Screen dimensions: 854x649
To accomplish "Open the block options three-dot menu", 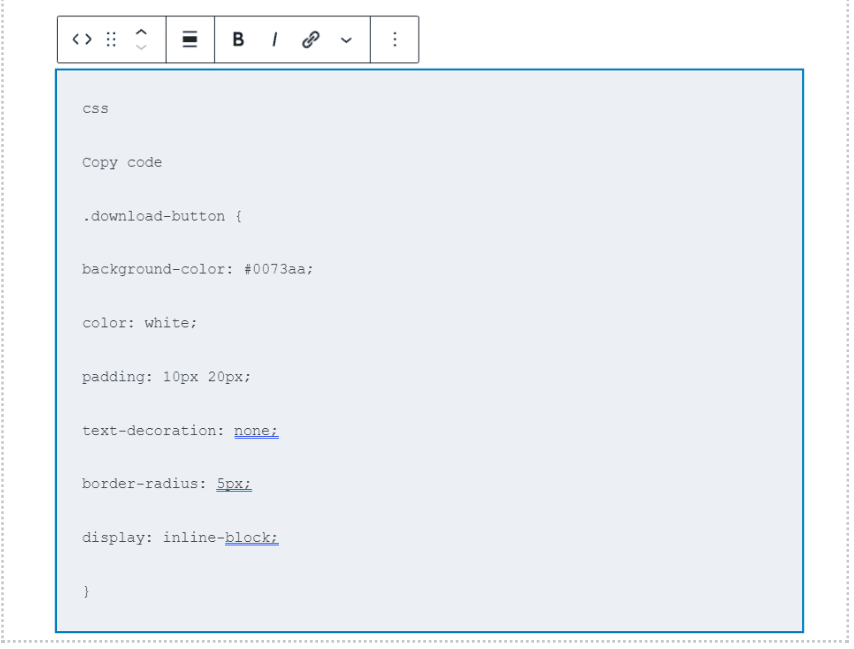I will 395,39.
